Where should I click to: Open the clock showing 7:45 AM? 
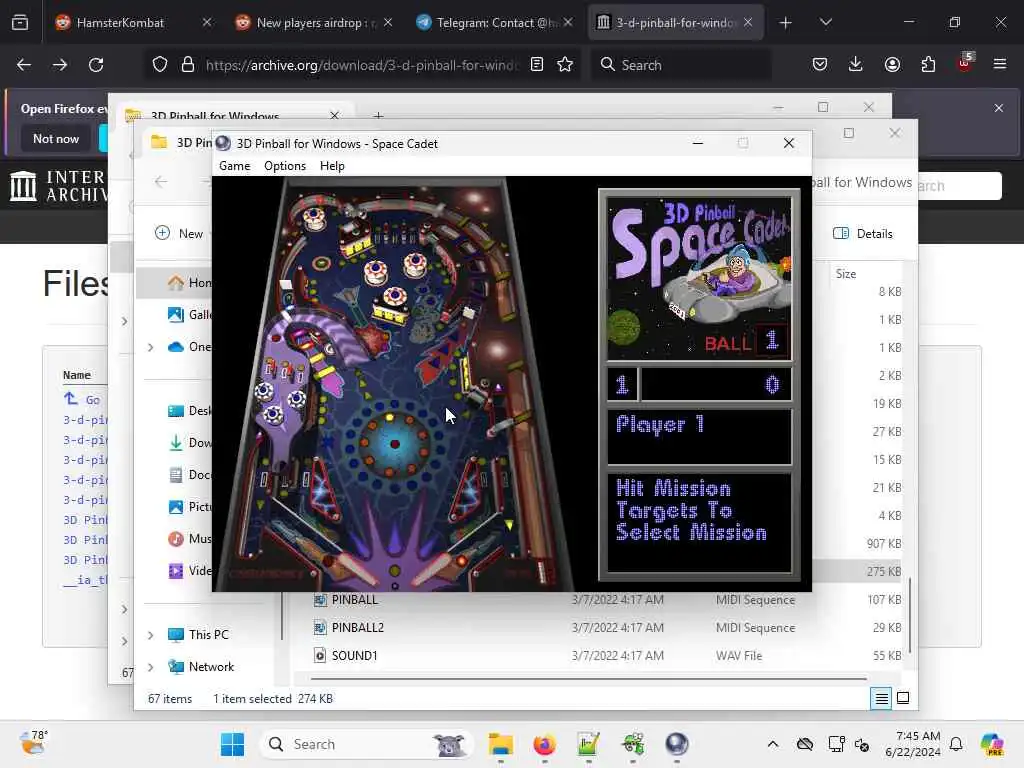pyautogui.click(x=913, y=744)
